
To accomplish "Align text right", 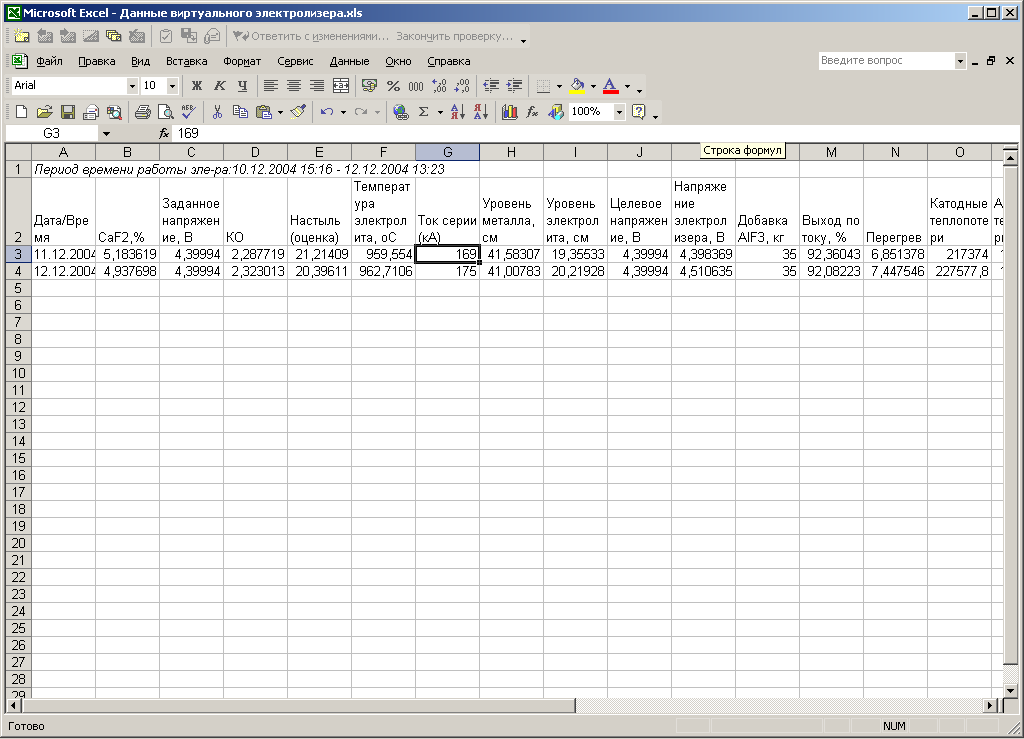I will [x=317, y=86].
